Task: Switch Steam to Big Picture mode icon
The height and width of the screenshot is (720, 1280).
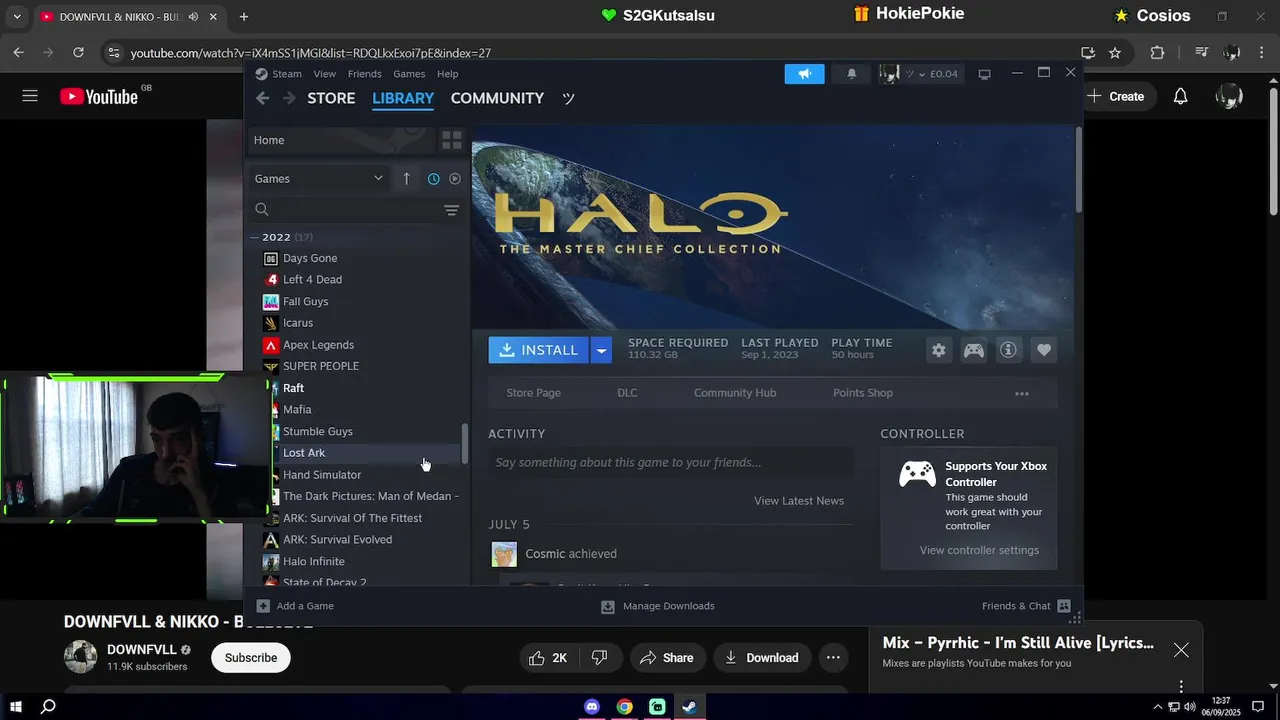Action: coord(984,74)
